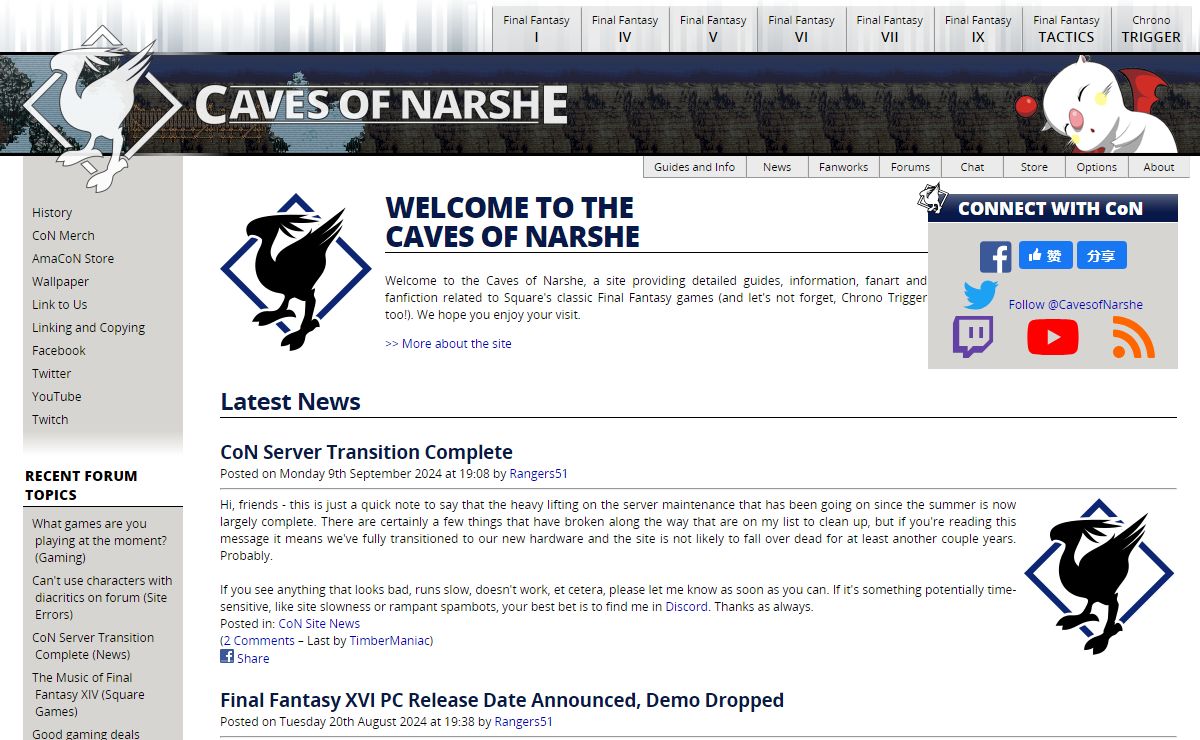
Task: Open the Options menu item
Action: coord(1097,167)
